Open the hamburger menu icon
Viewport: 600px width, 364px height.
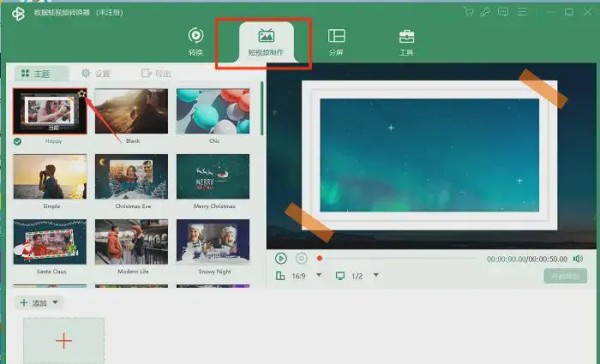pos(522,12)
